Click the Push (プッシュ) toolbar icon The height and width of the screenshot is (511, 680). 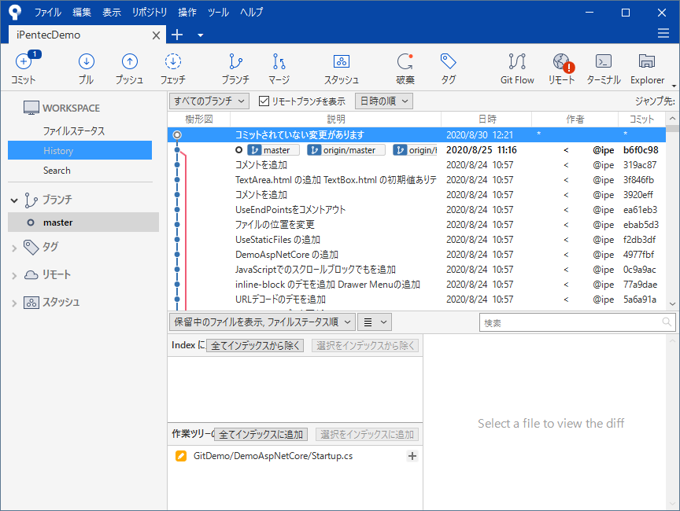pos(129,68)
